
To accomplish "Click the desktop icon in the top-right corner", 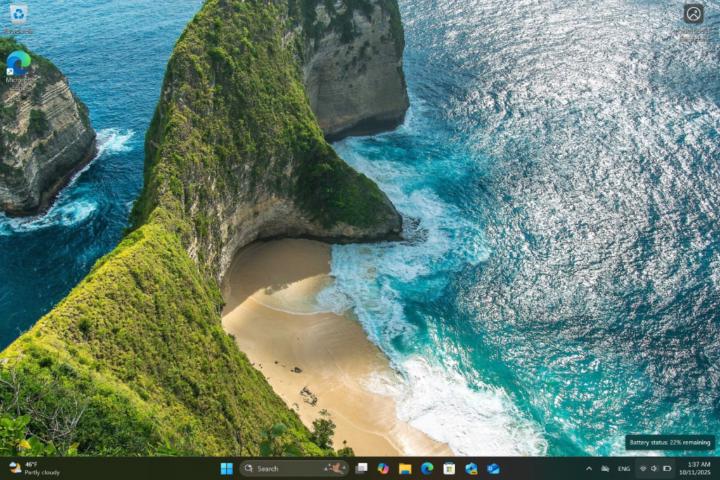I will pyautogui.click(x=693, y=14).
